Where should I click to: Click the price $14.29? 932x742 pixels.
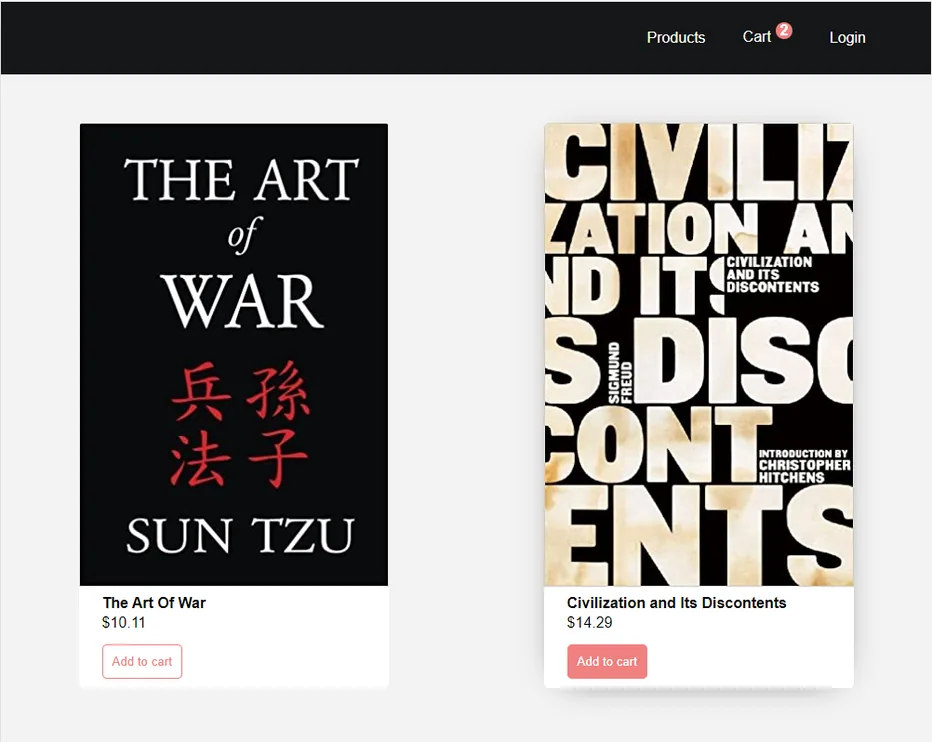point(589,622)
